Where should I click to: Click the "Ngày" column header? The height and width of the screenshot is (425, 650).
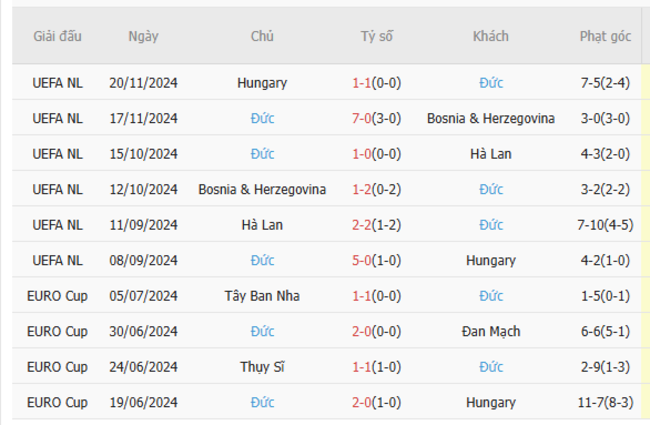point(143,36)
